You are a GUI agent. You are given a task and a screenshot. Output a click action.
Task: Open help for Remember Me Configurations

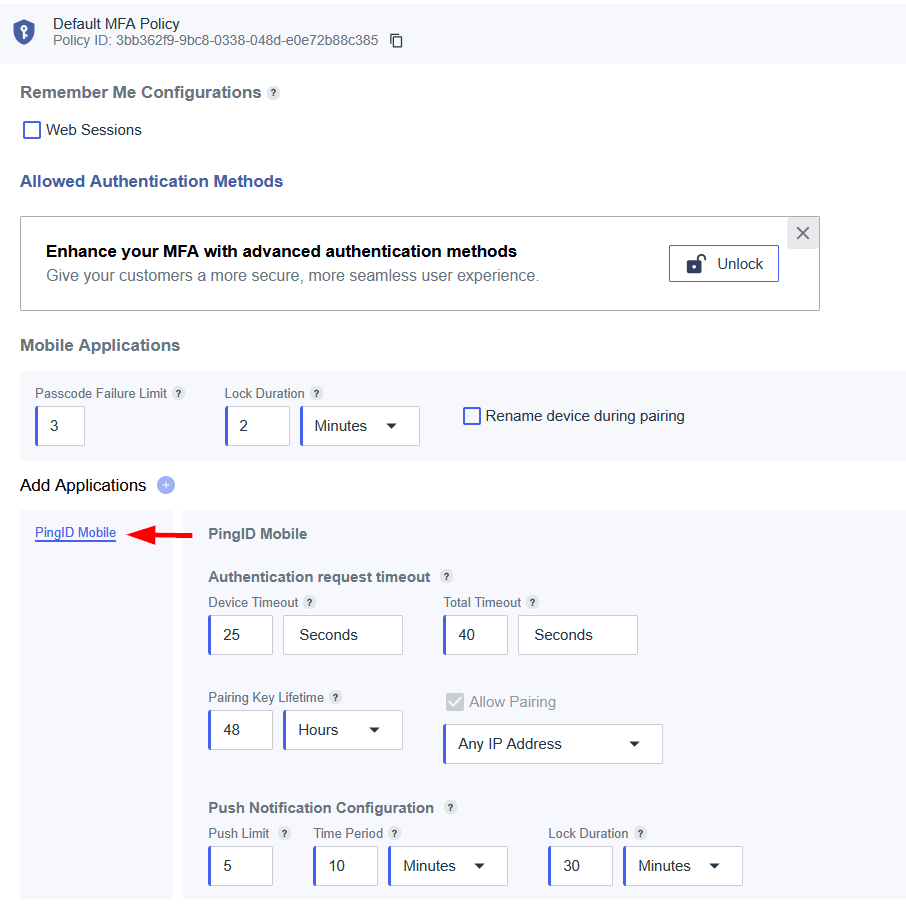(273, 93)
